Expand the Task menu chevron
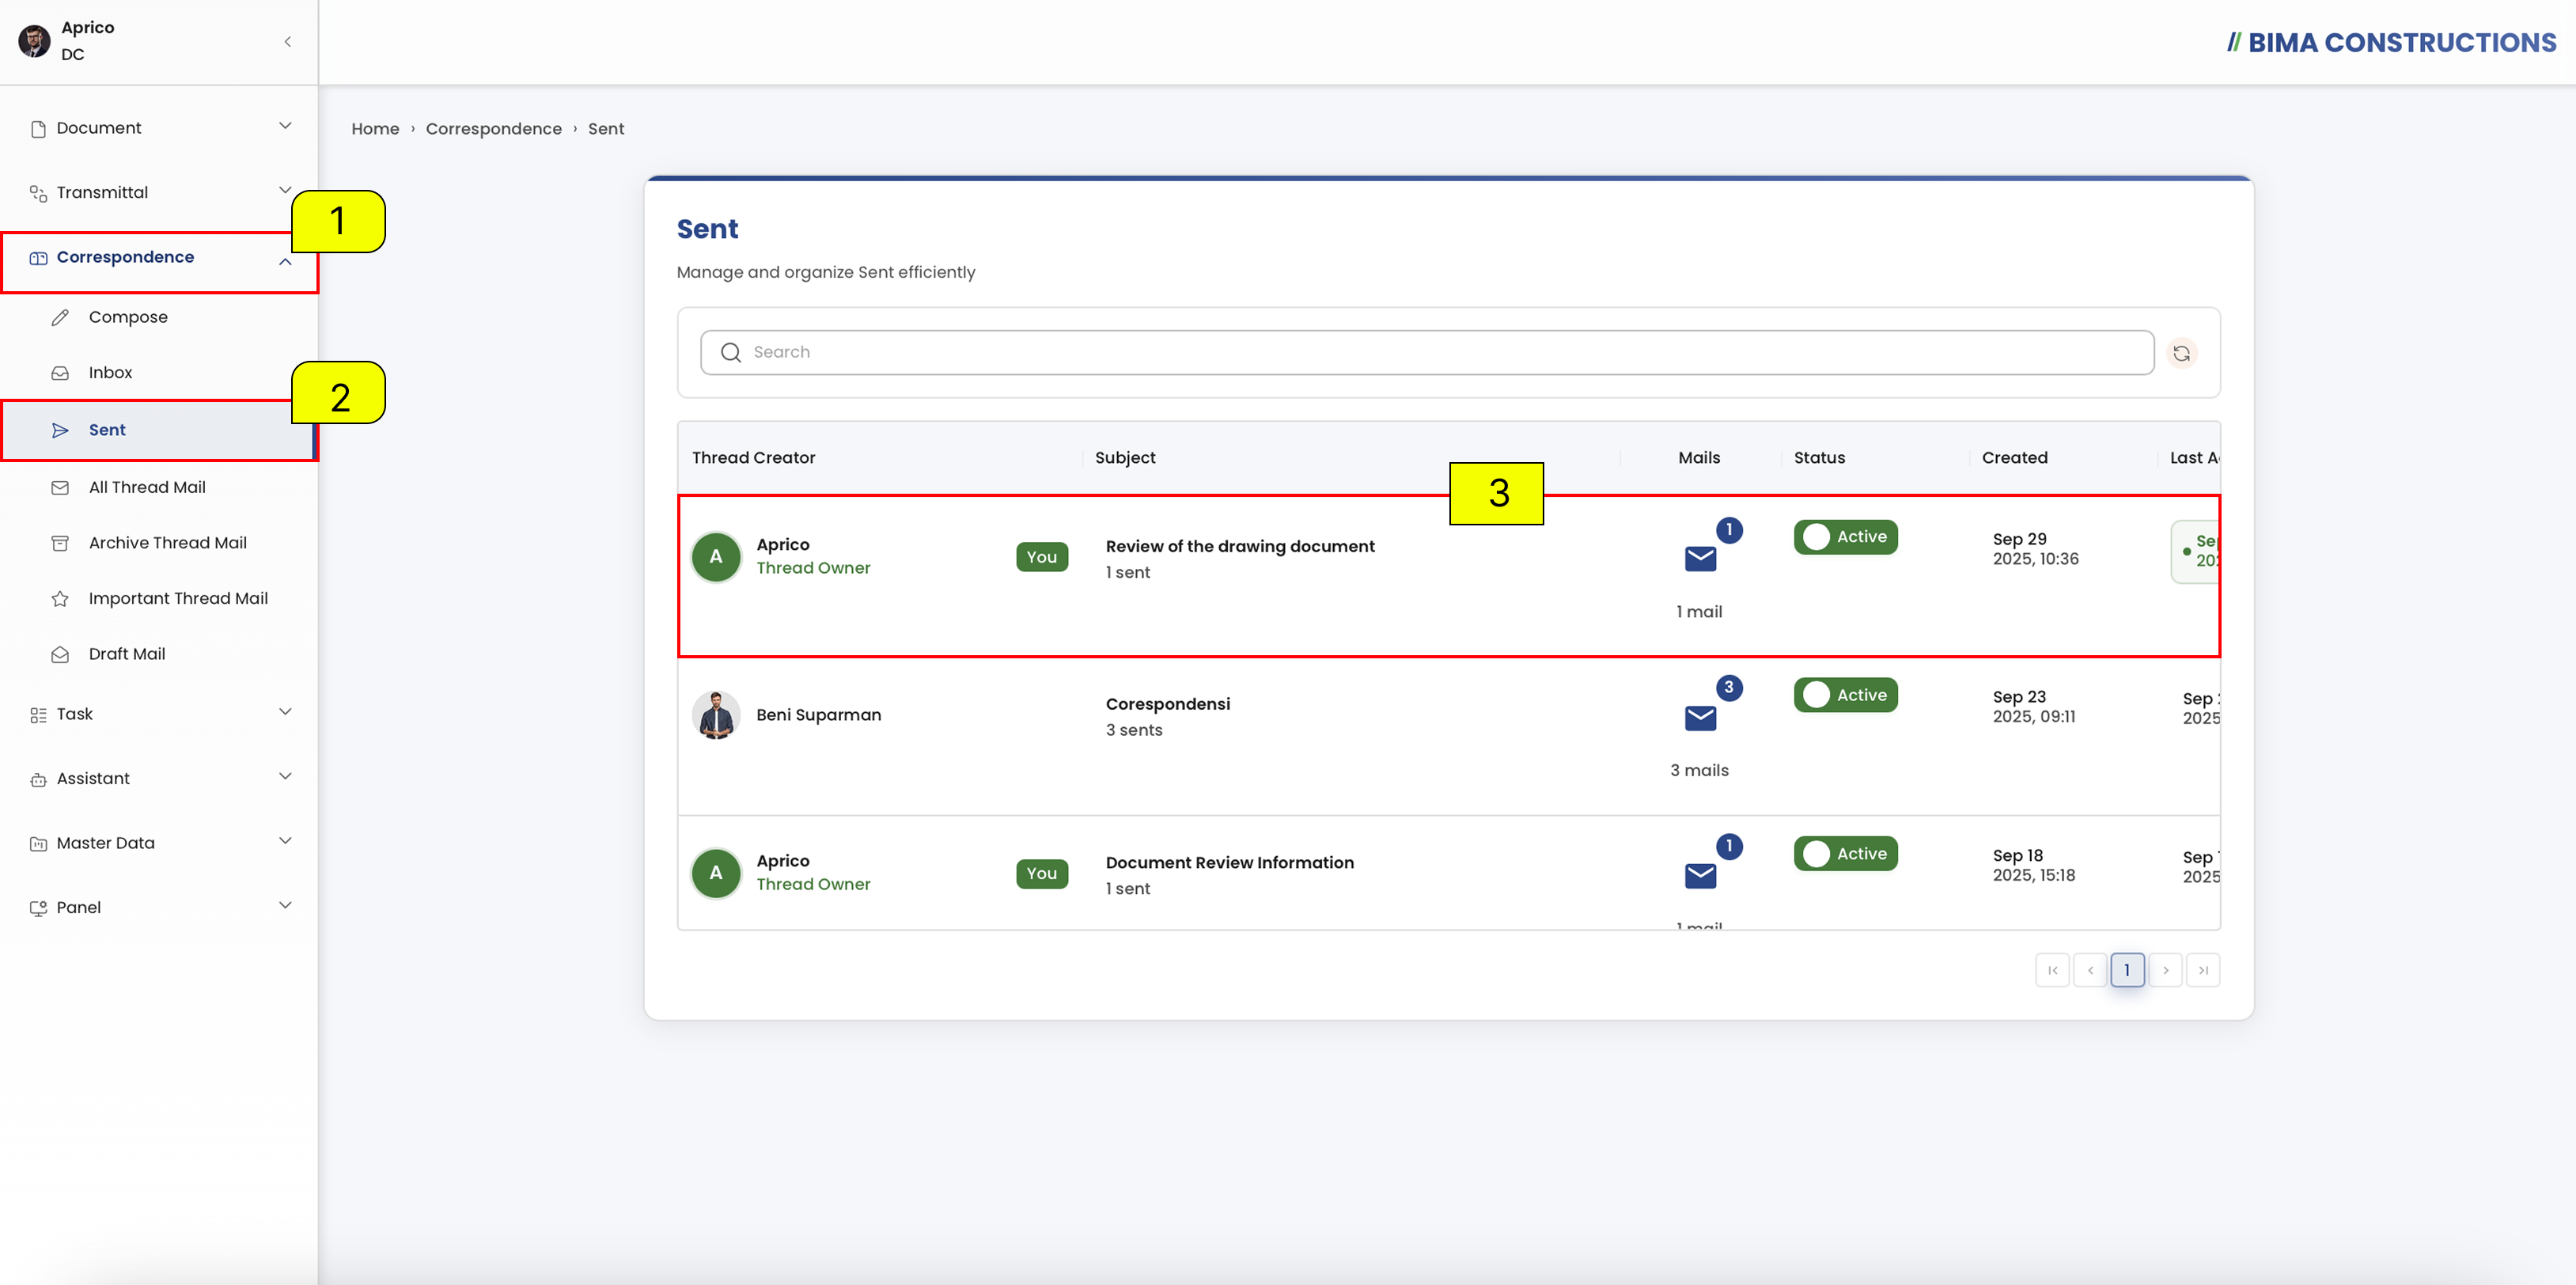This screenshot has height=1285, width=2576. tap(285, 712)
